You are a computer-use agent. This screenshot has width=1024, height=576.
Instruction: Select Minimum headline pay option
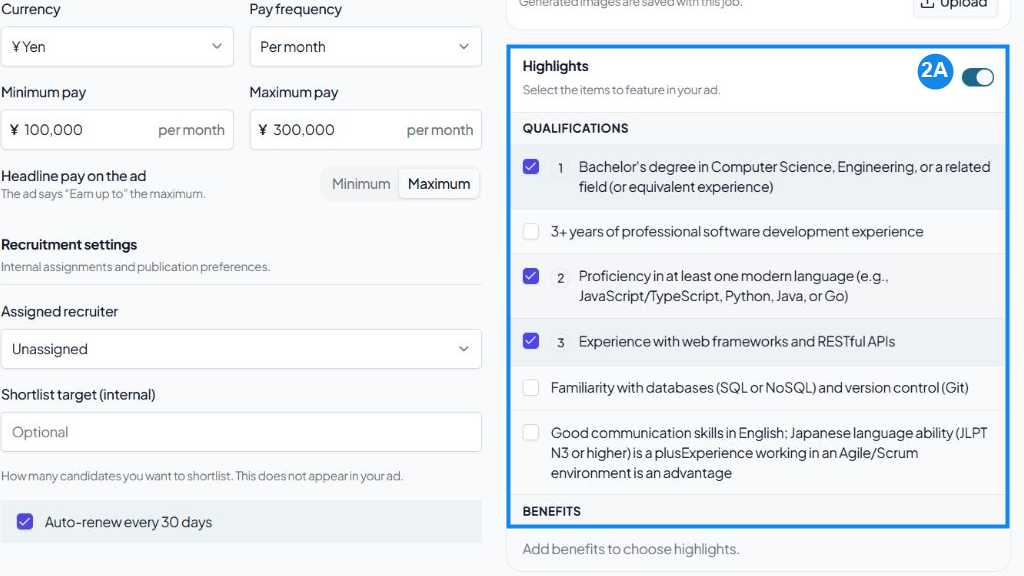361,184
